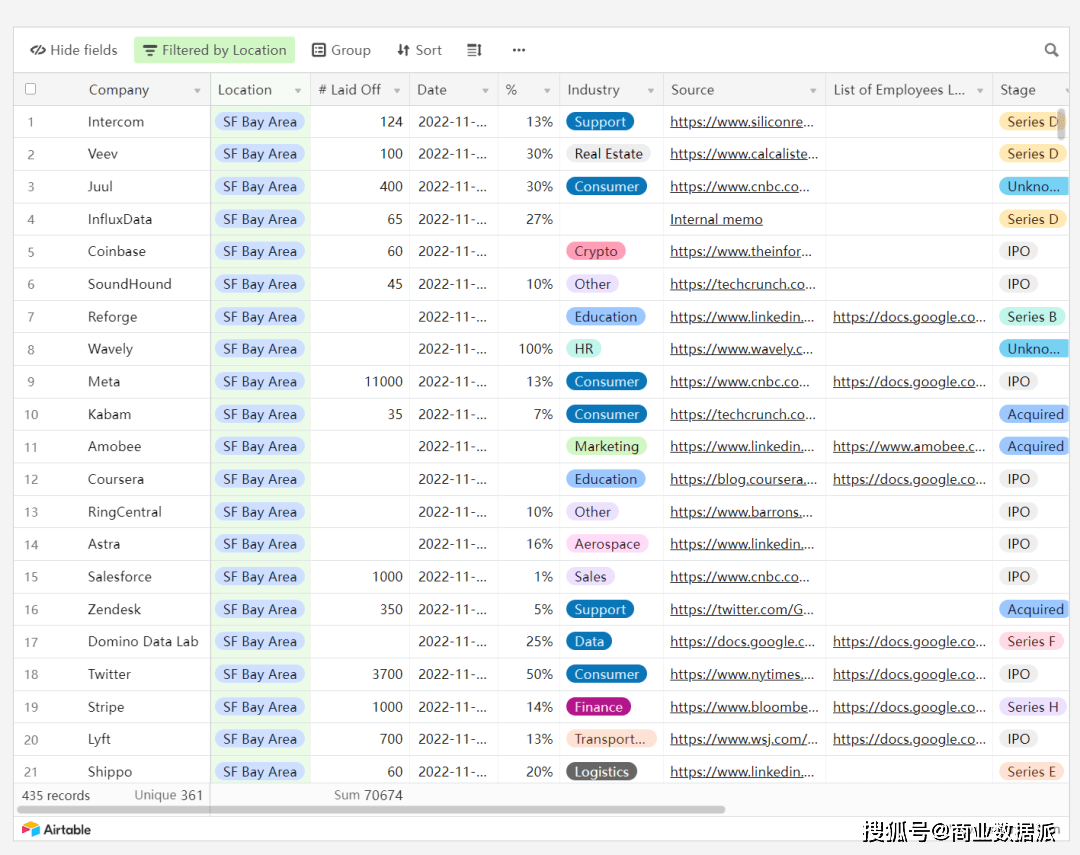
Task: Click the Real Estate tag in Veev's row
Action: click(609, 154)
